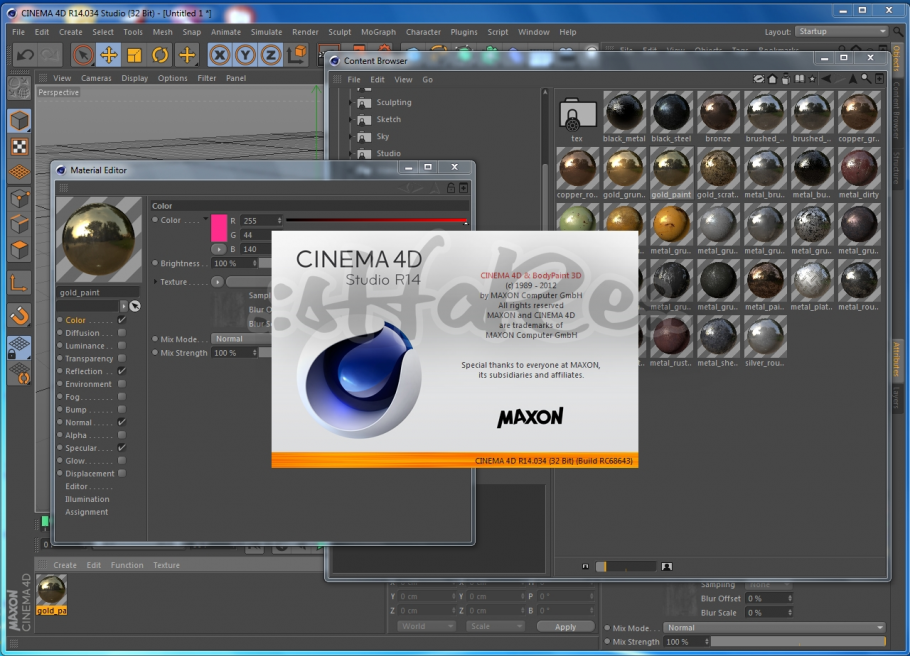This screenshot has height=656, width=910.
Task: Click the Content Browser bookmark star icon
Action: coord(812,79)
